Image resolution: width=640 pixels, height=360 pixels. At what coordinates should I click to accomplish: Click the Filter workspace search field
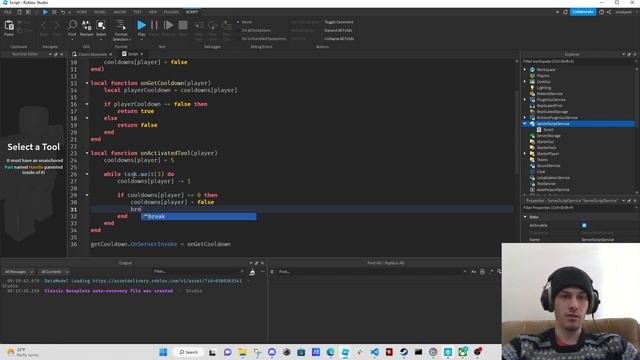pyautogui.click(x=578, y=62)
